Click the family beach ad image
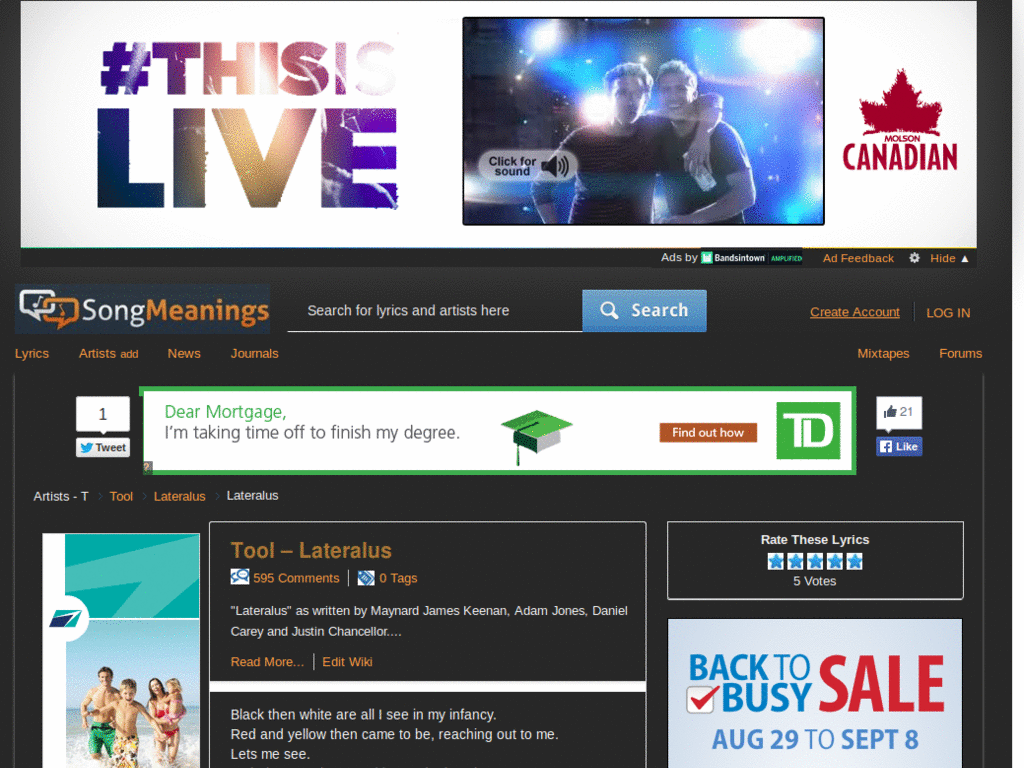 click(133, 694)
